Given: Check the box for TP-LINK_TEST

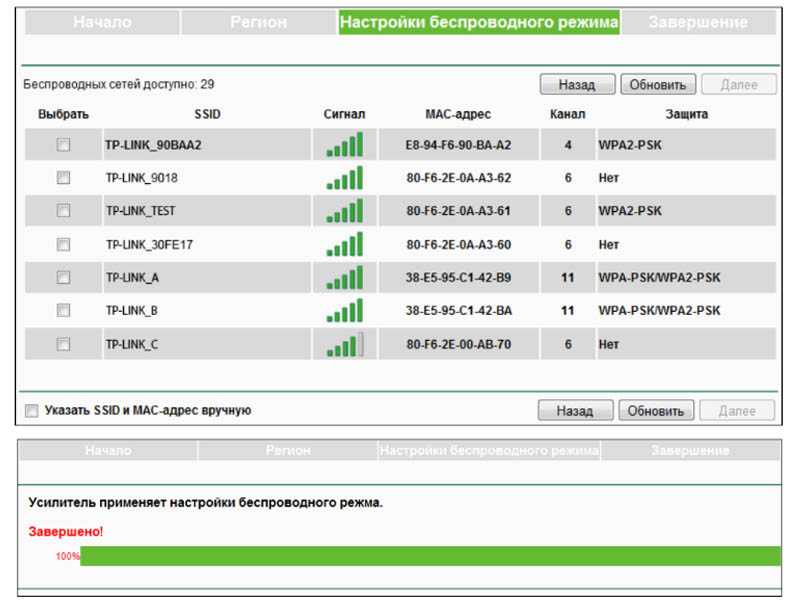Looking at the screenshot, I should pyautogui.click(x=63, y=211).
